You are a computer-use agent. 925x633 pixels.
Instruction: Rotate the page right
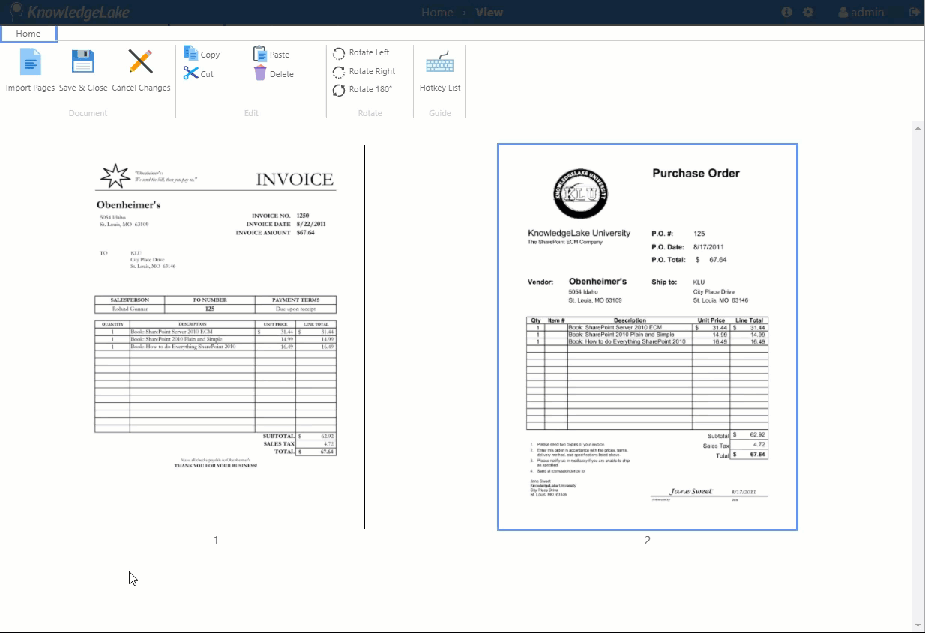[364, 71]
